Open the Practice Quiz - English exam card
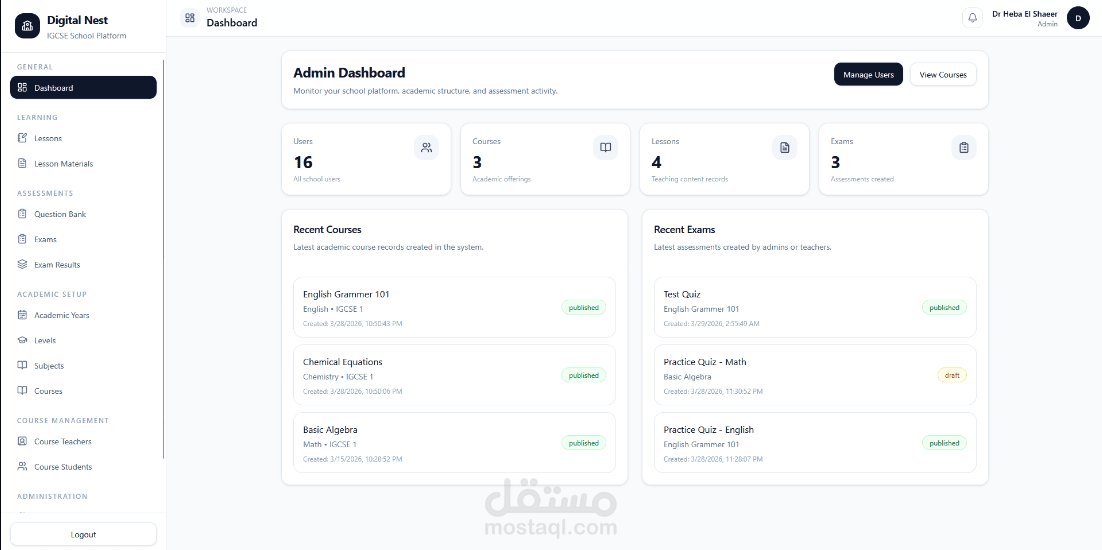The height and width of the screenshot is (550, 1102). [815, 443]
